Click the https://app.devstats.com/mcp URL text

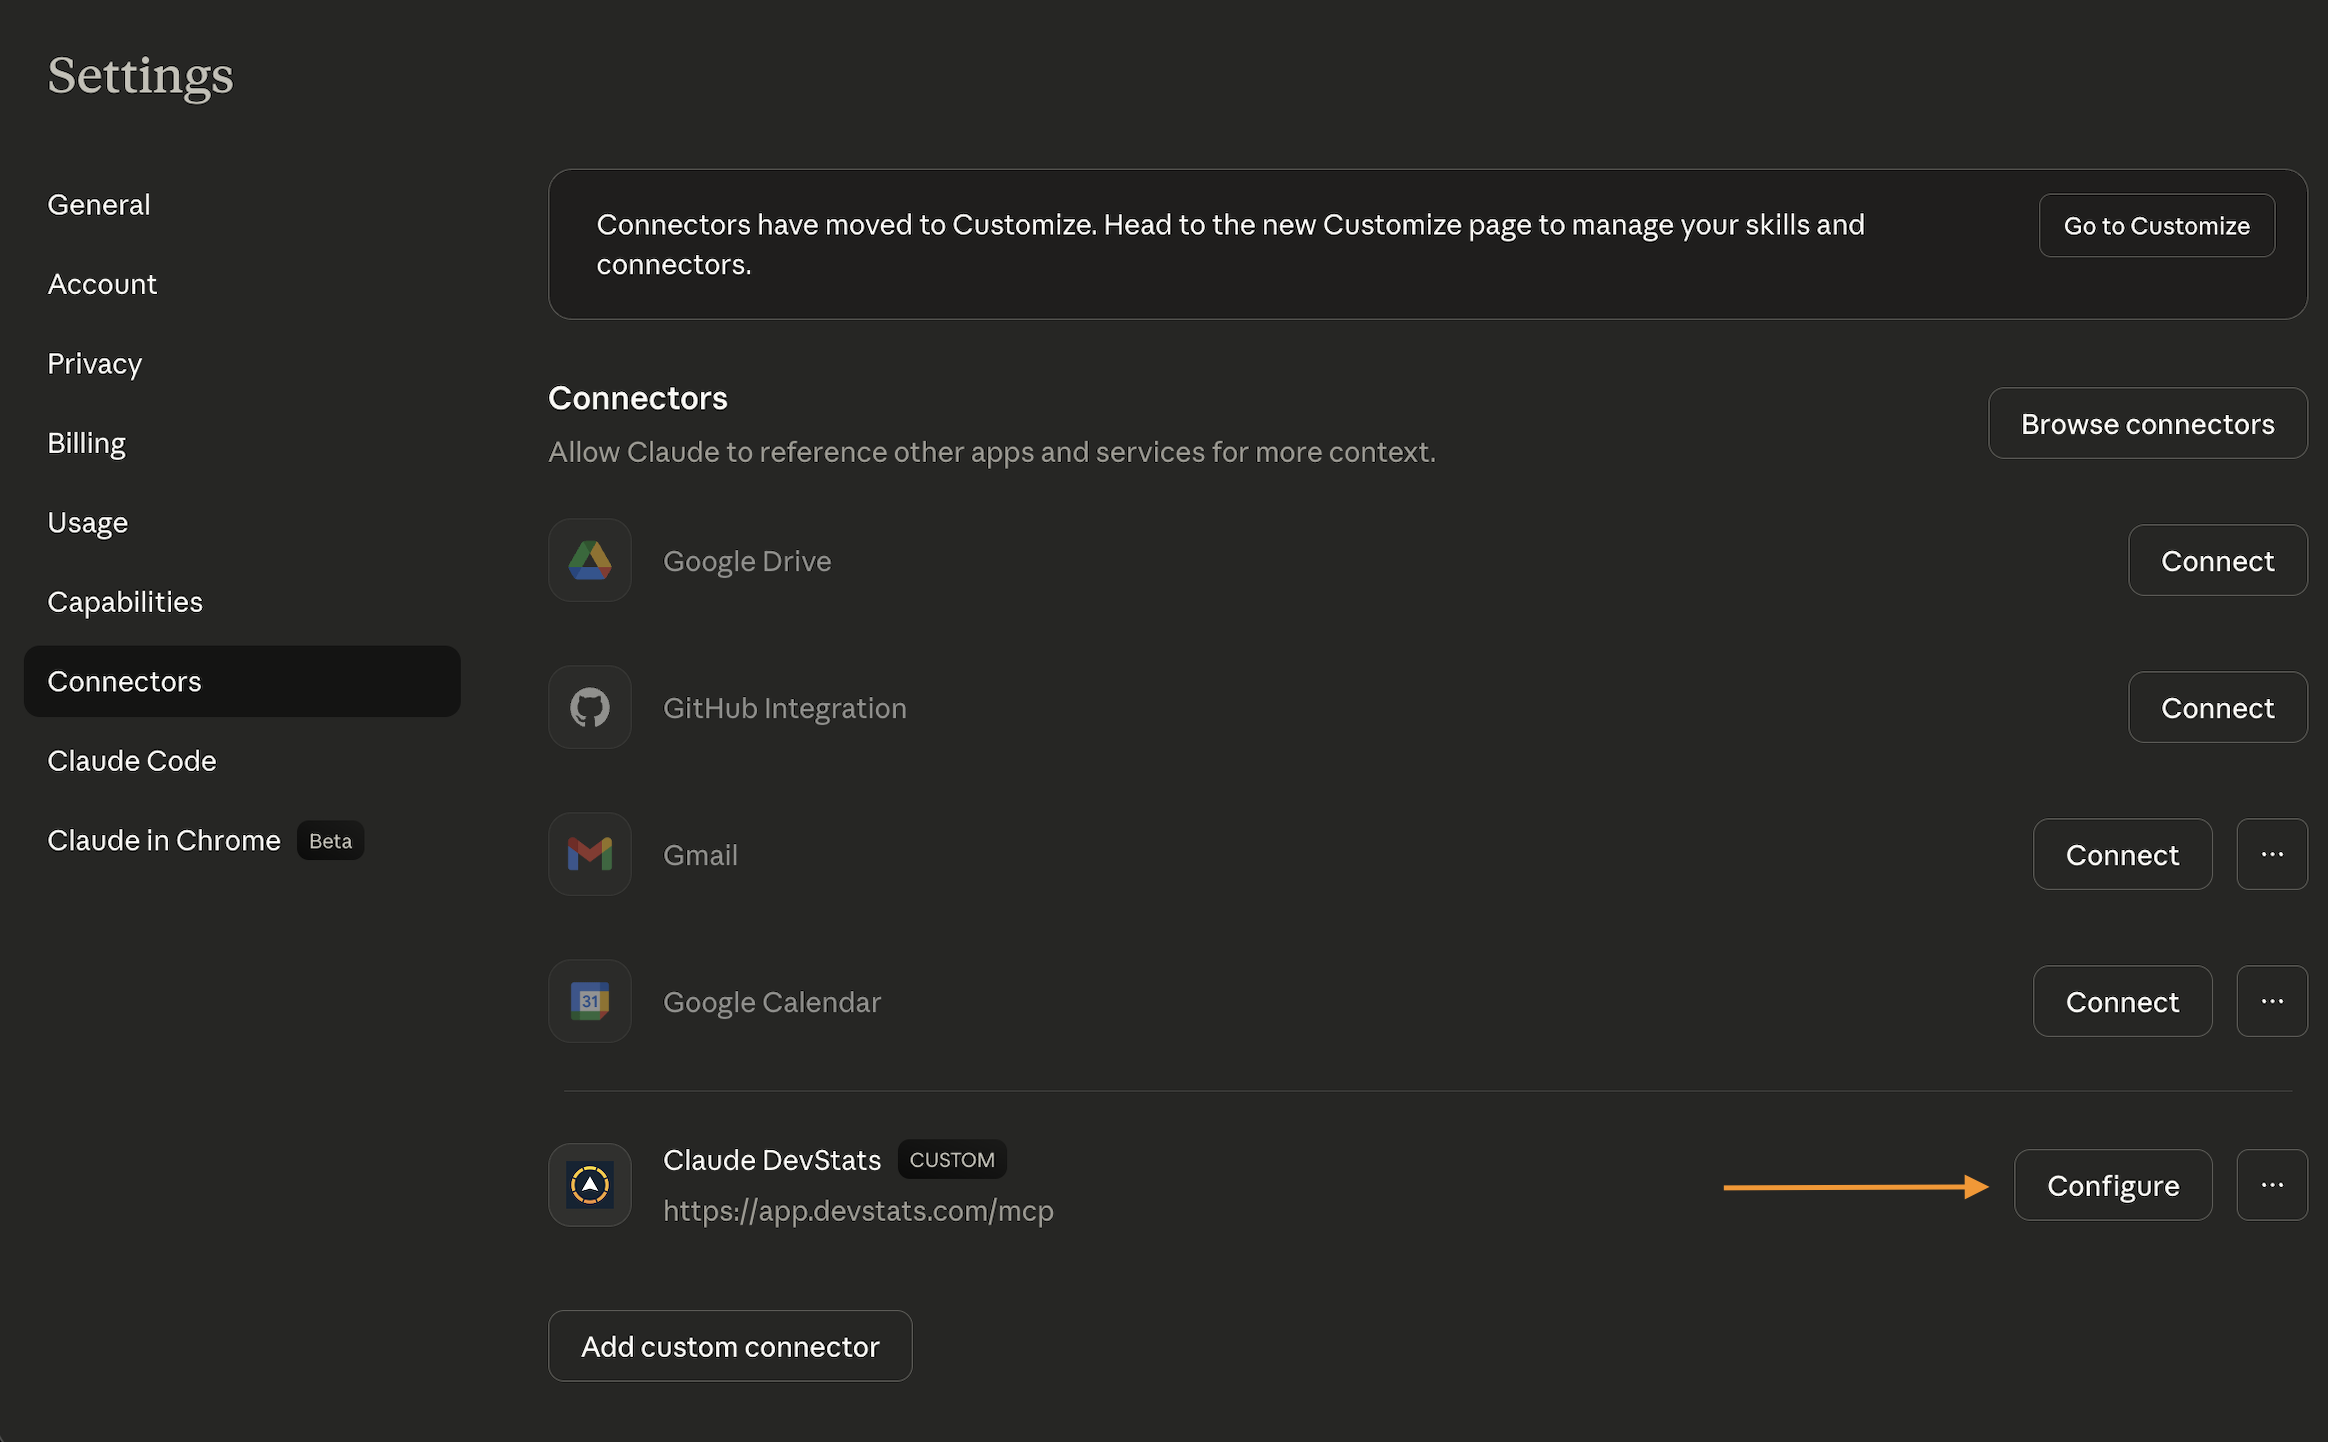[858, 1211]
